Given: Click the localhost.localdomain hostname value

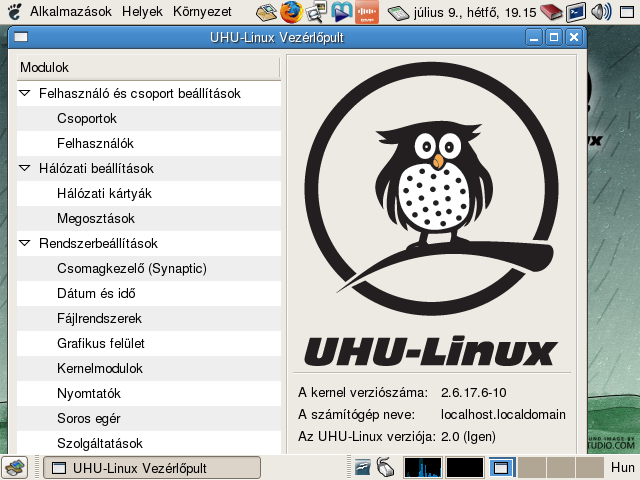Looking at the screenshot, I should point(503,414).
